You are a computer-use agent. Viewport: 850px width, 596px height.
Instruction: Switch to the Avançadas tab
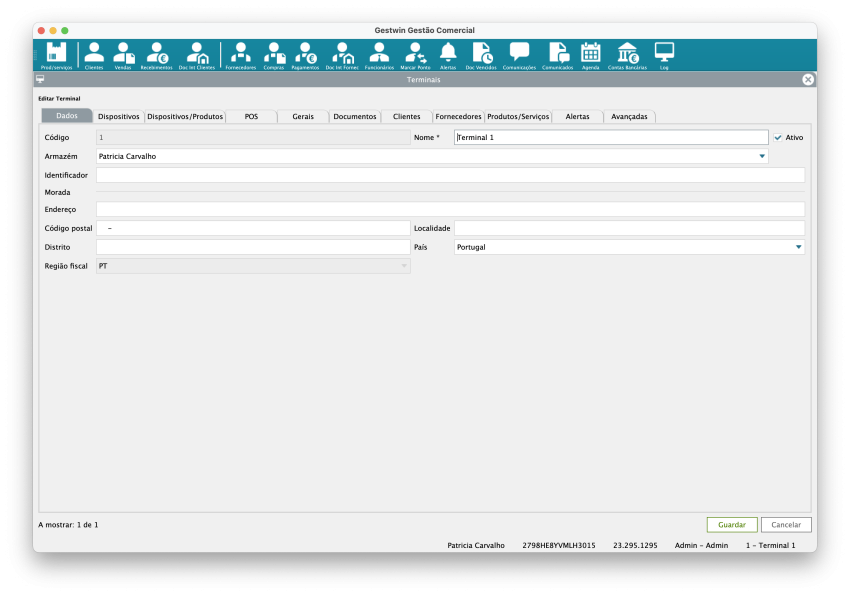pyautogui.click(x=630, y=116)
